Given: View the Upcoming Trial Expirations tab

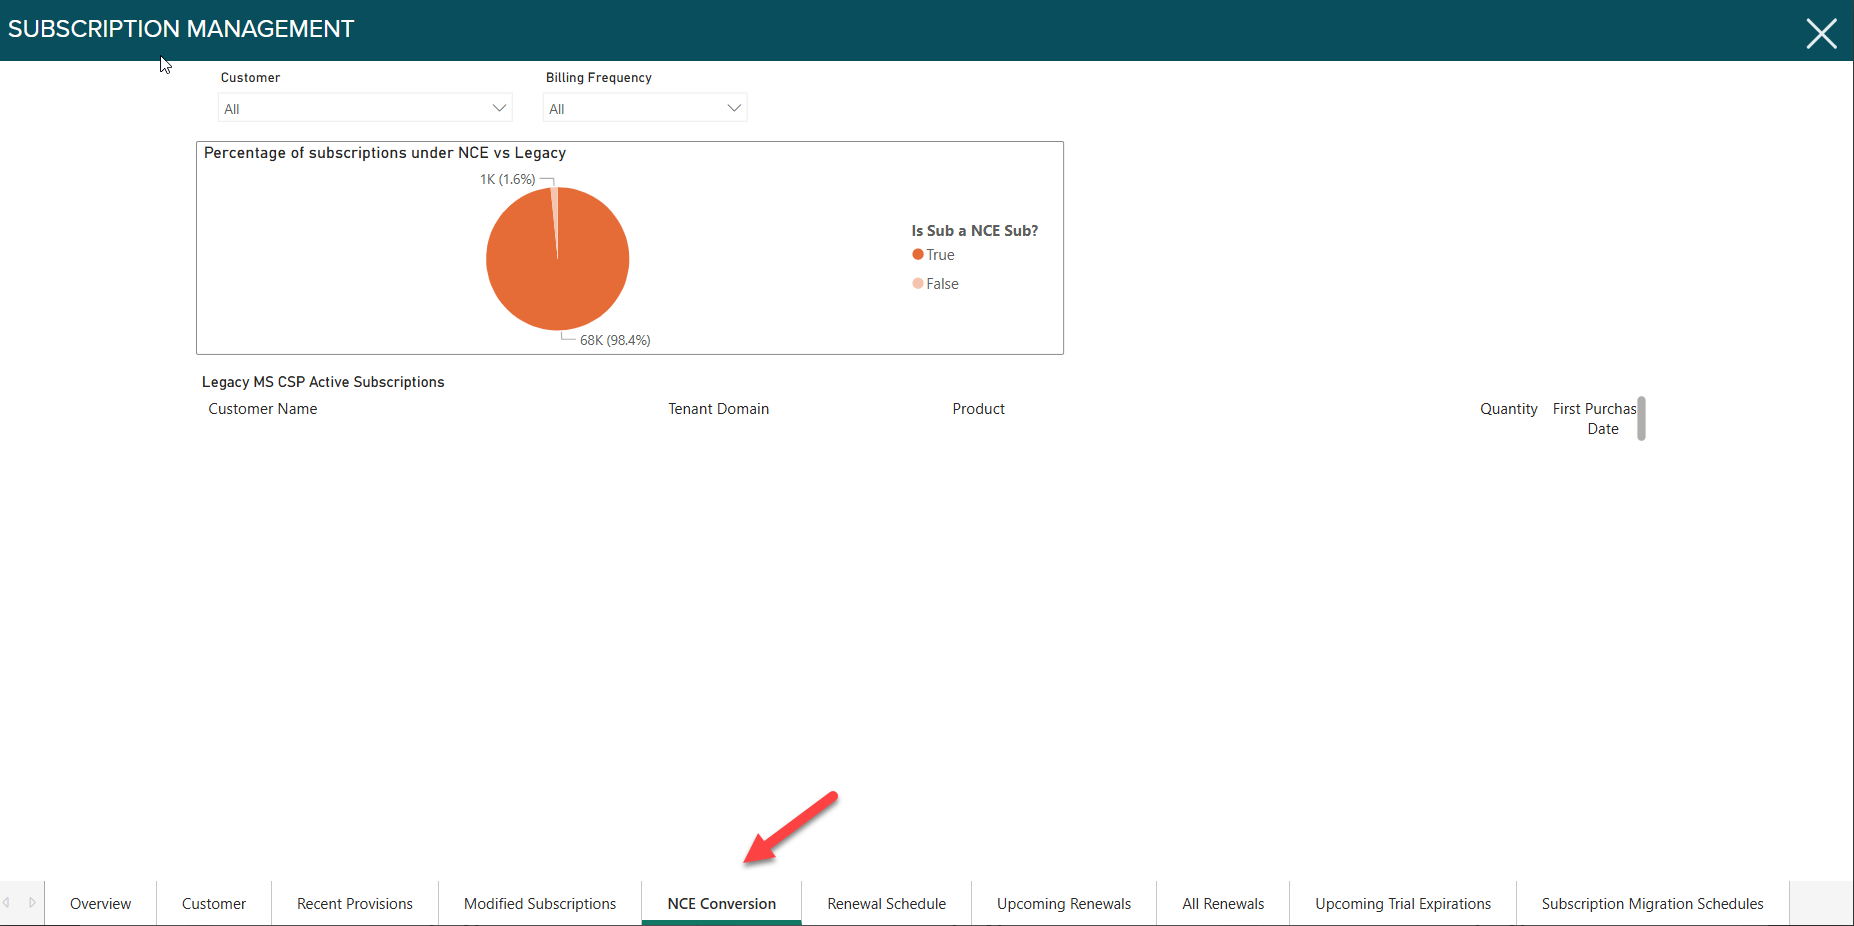Looking at the screenshot, I should 1402,903.
